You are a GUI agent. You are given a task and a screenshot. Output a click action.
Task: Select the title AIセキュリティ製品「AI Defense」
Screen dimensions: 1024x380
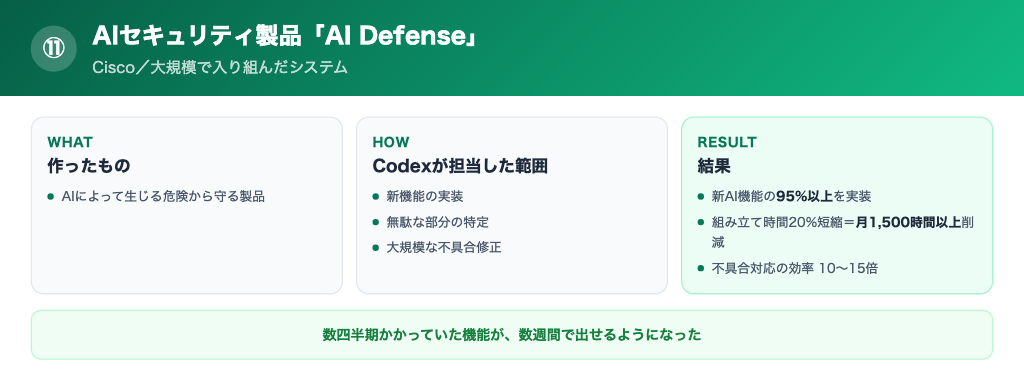[x=285, y=37]
